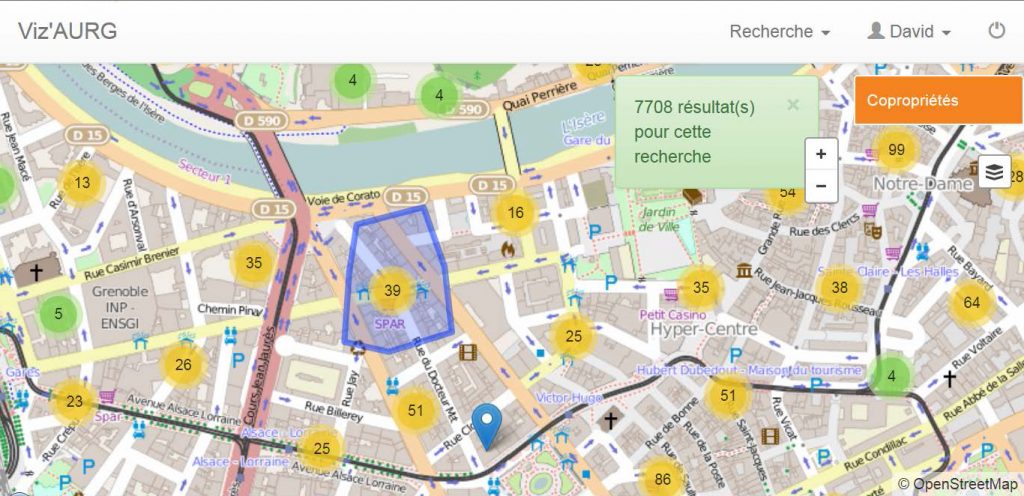Click the yellow cluster labeled 13

point(82,182)
